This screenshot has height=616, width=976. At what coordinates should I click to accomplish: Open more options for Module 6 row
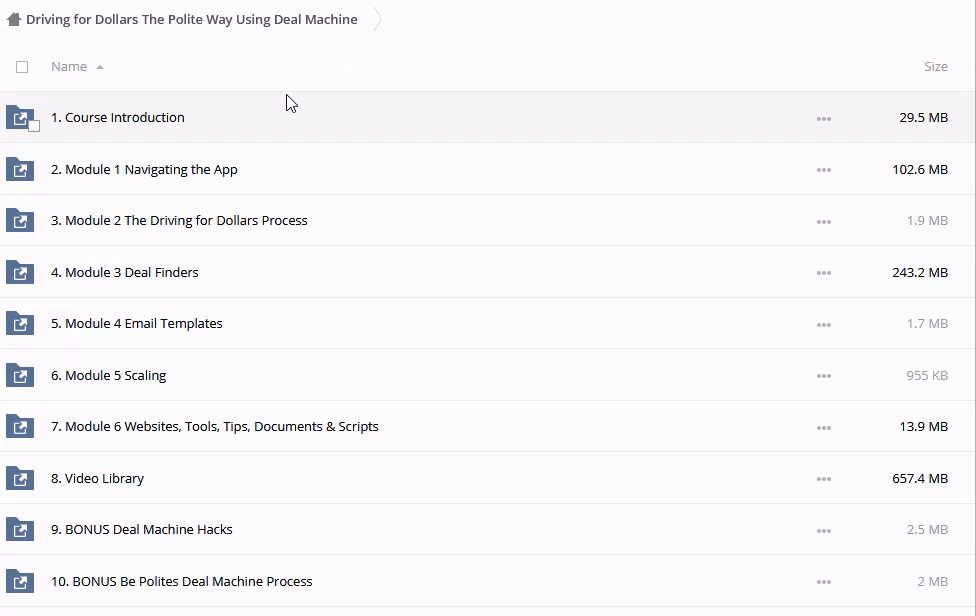click(x=823, y=427)
